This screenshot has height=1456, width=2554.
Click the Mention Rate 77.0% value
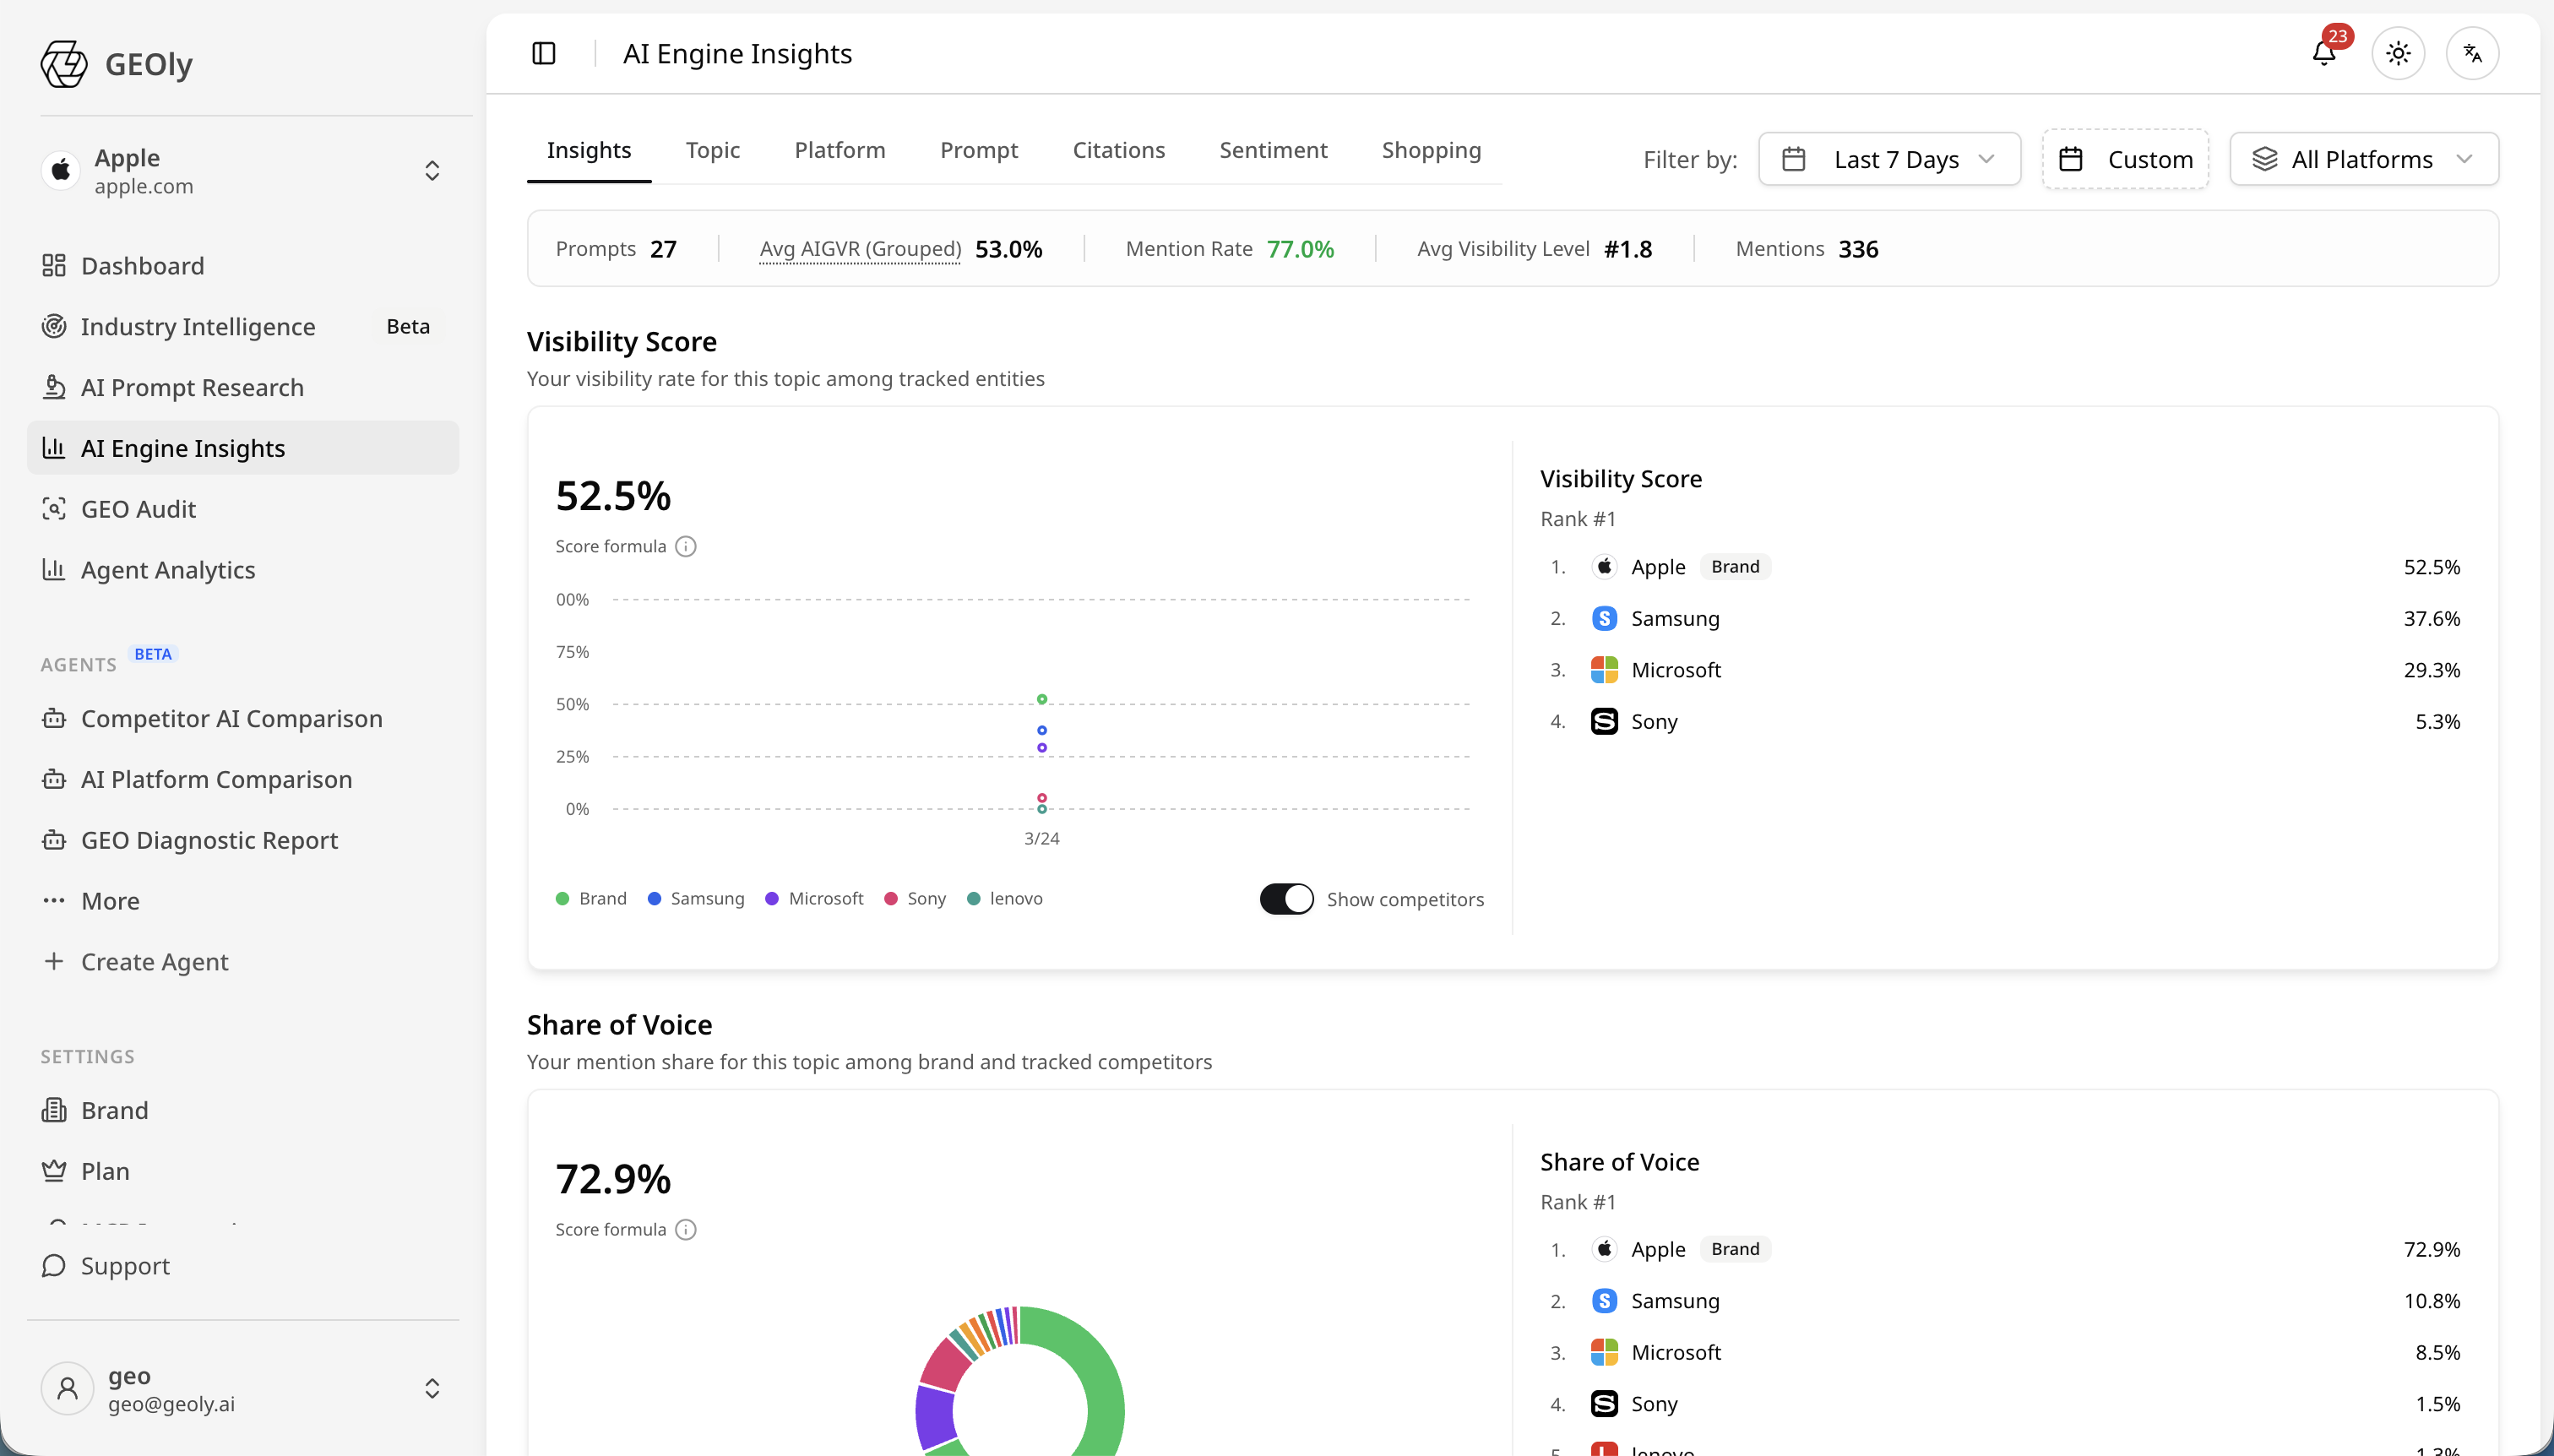pos(1300,249)
